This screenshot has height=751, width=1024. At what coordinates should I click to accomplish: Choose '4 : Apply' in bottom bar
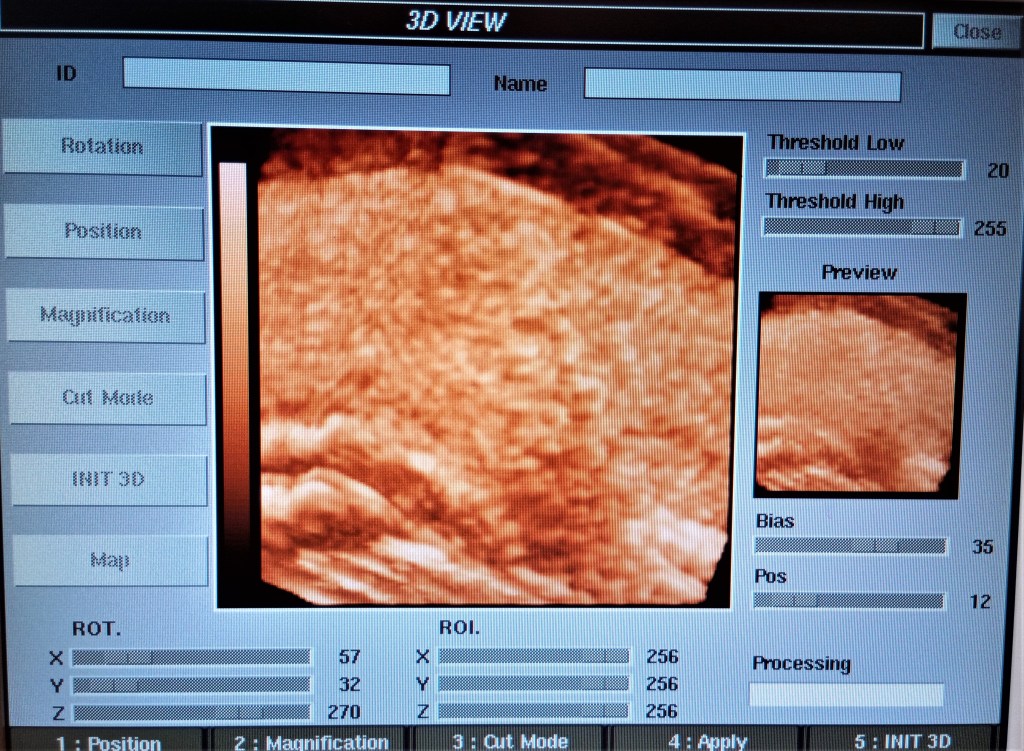pyautogui.click(x=708, y=741)
